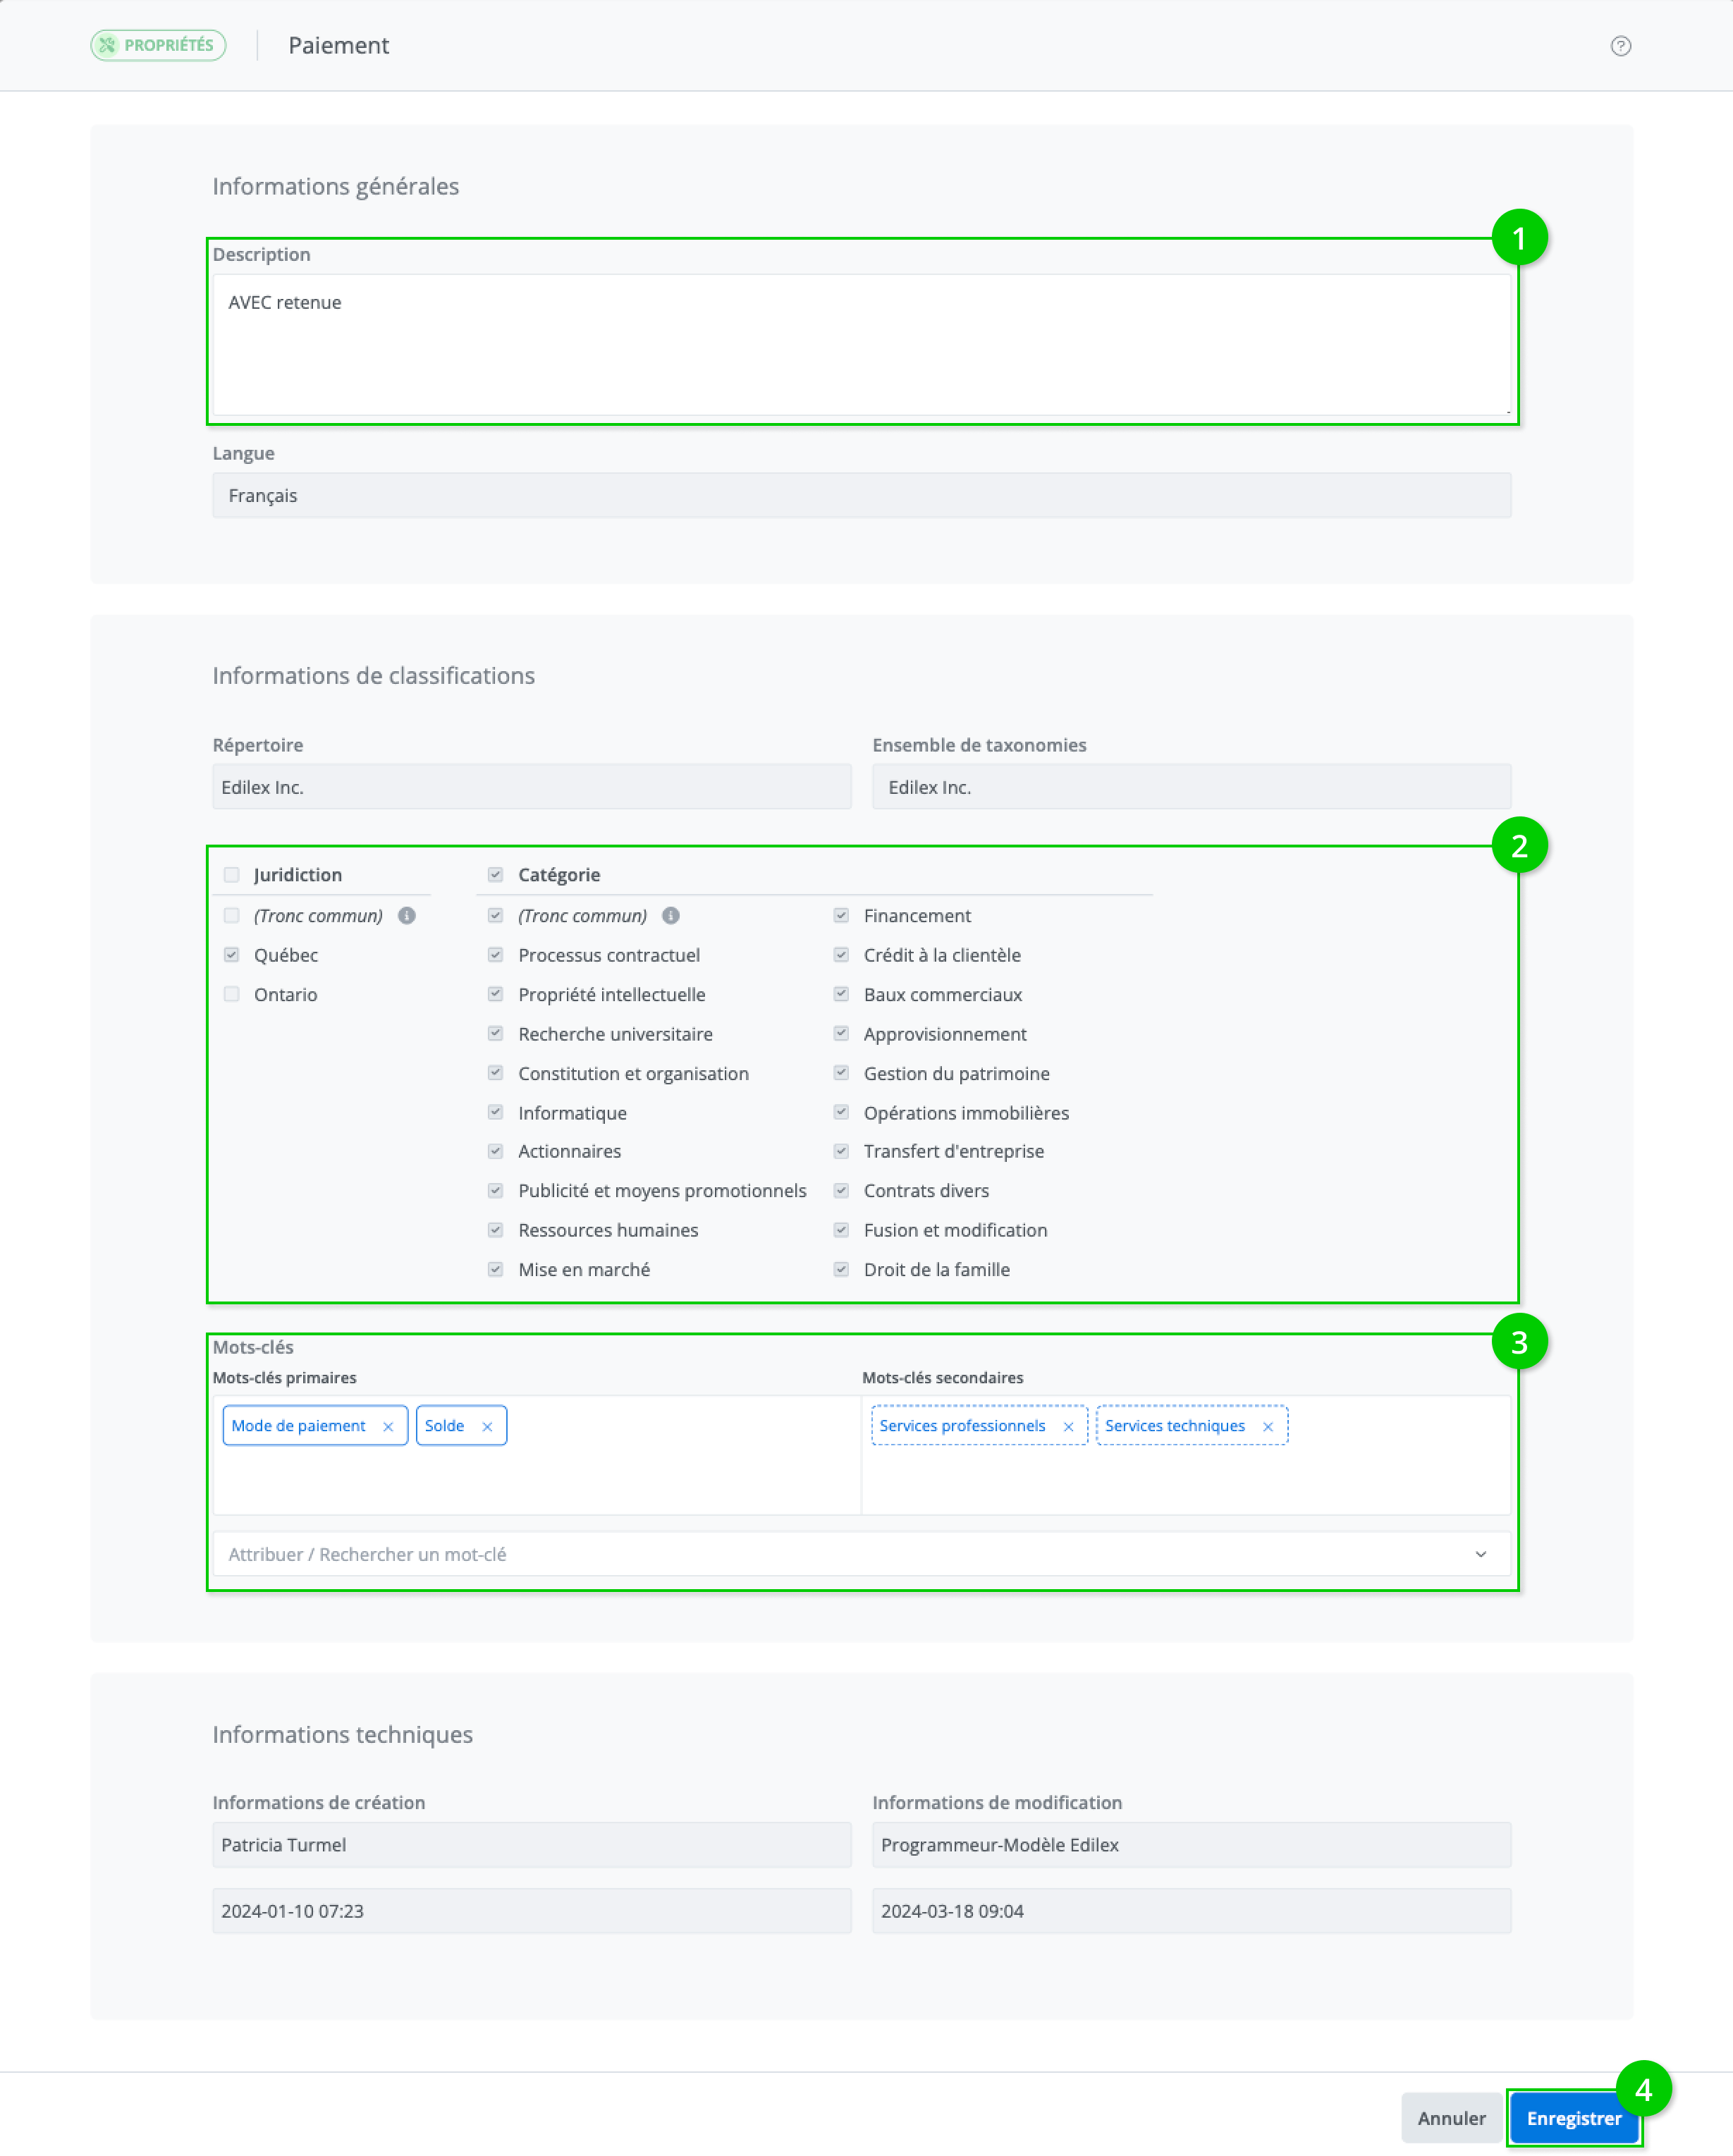The width and height of the screenshot is (1733, 2156).
Task: Uncheck the Financement category checkbox
Action: pyautogui.click(x=841, y=916)
